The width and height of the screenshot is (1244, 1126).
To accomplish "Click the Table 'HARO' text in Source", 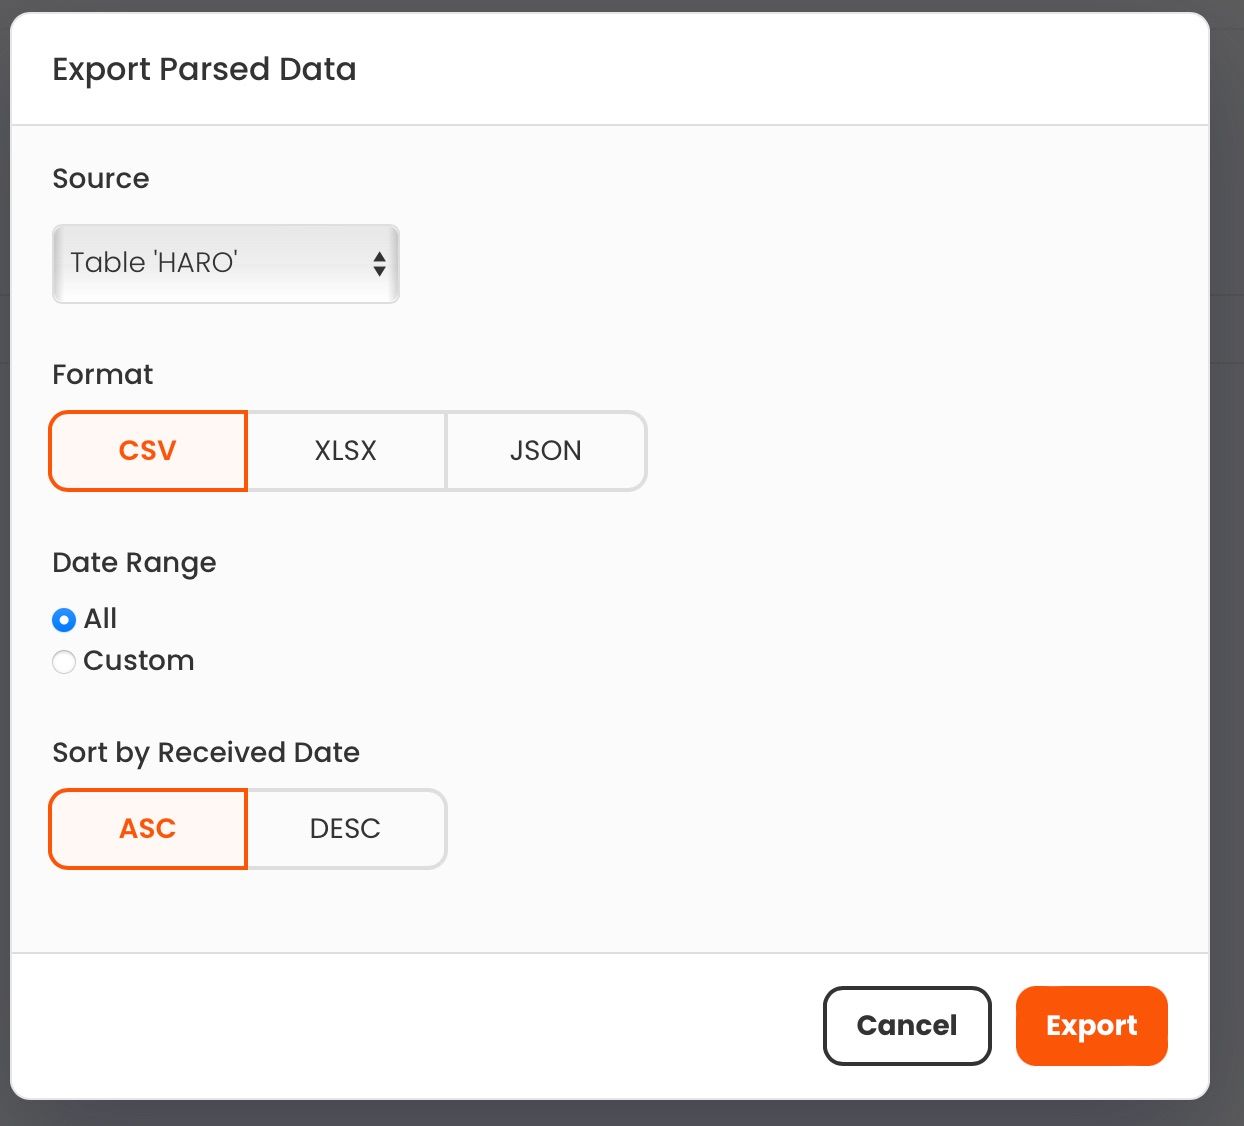I will pos(154,263).
